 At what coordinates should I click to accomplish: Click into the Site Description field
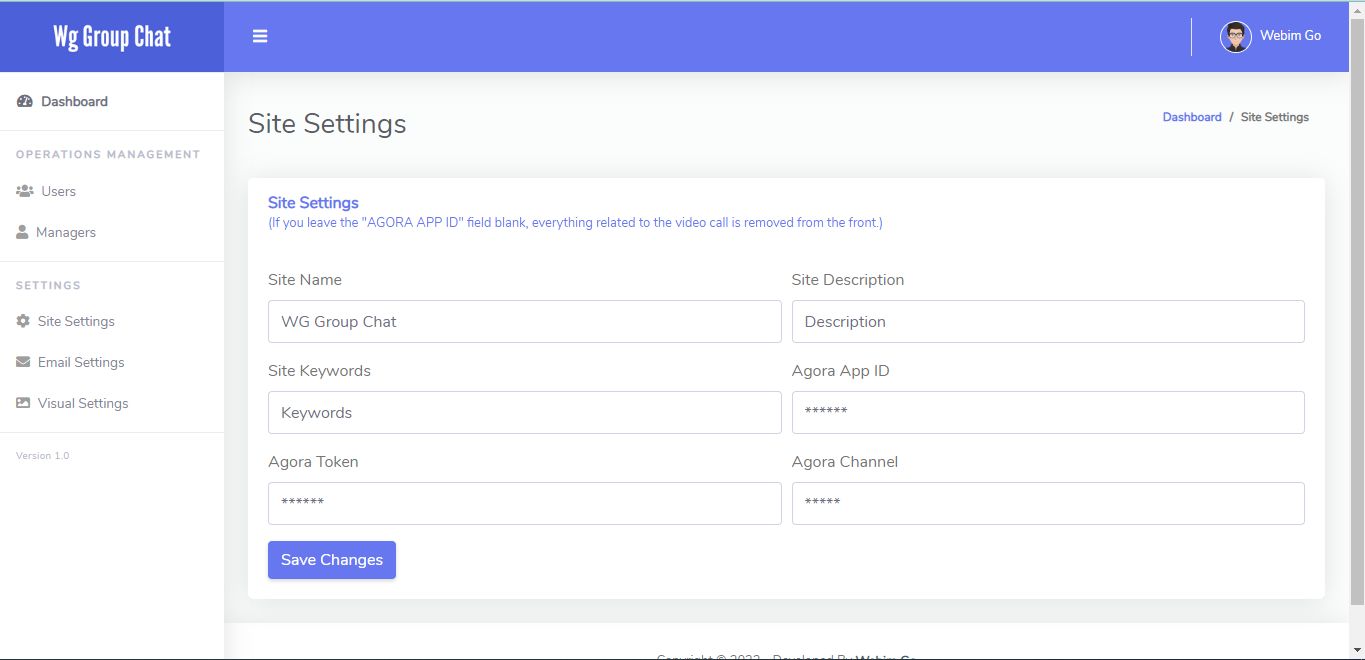pyautogui.click(x=1047, y=322)
